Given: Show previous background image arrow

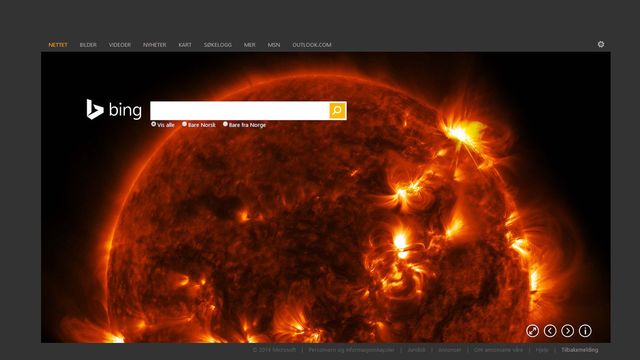Looking at the screenshot, I should coord(550,331).
